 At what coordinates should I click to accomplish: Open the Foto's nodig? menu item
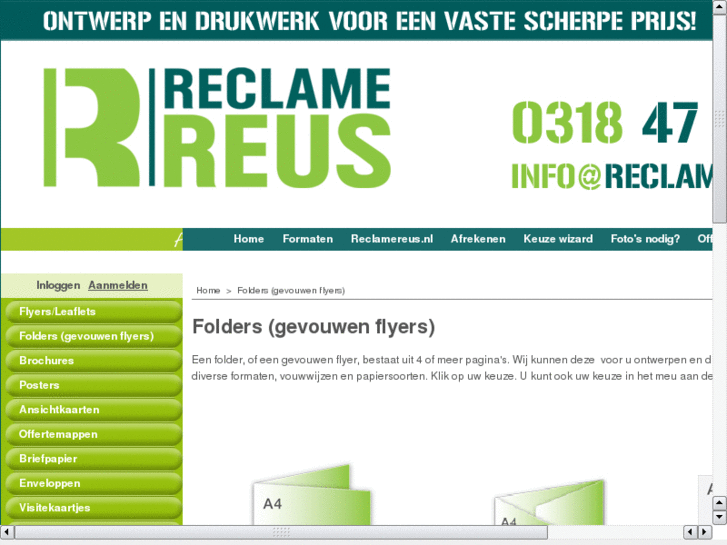point(645,239)
